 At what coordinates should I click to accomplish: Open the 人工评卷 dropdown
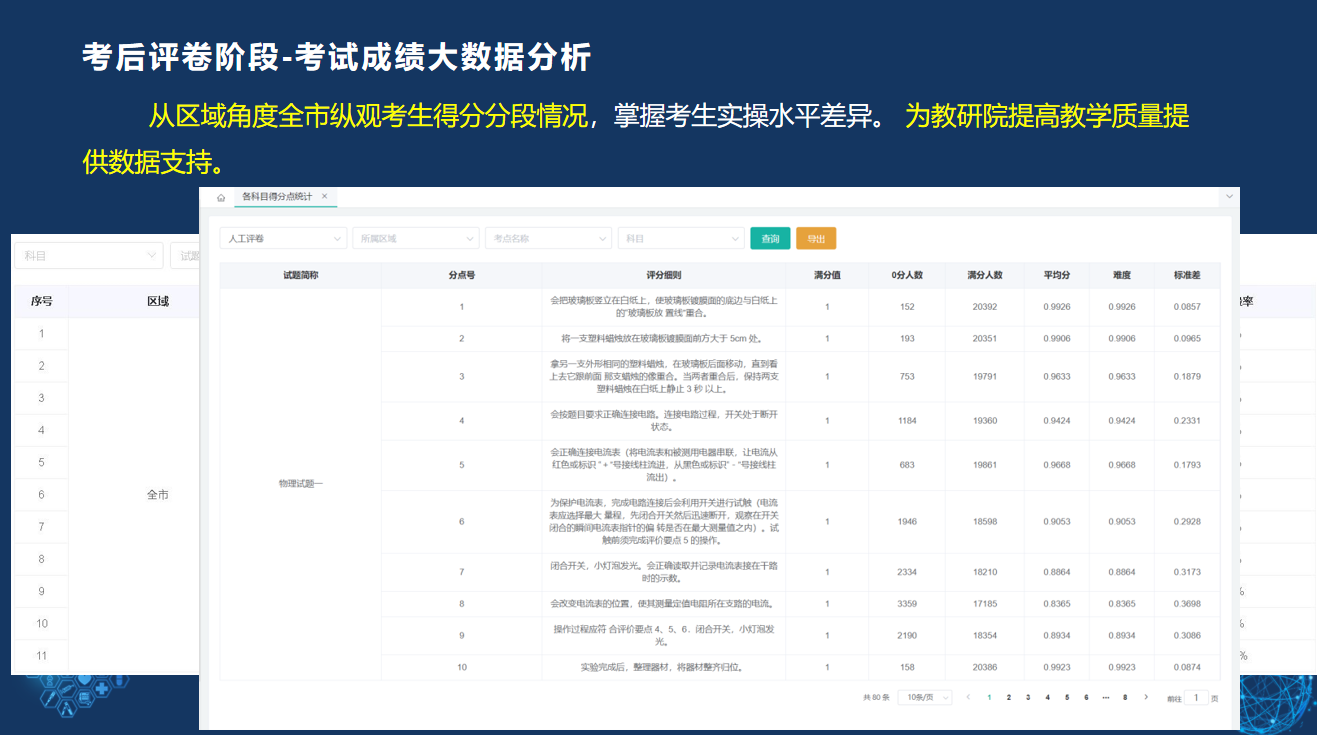coord(283,239)
